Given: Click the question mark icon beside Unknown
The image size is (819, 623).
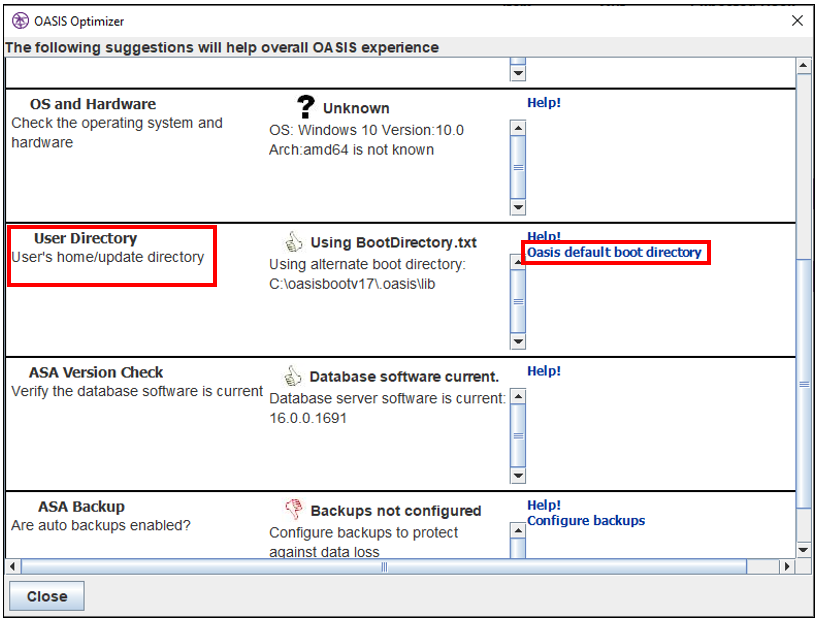Looking at the screenshot, I should [x=306, y=107].
